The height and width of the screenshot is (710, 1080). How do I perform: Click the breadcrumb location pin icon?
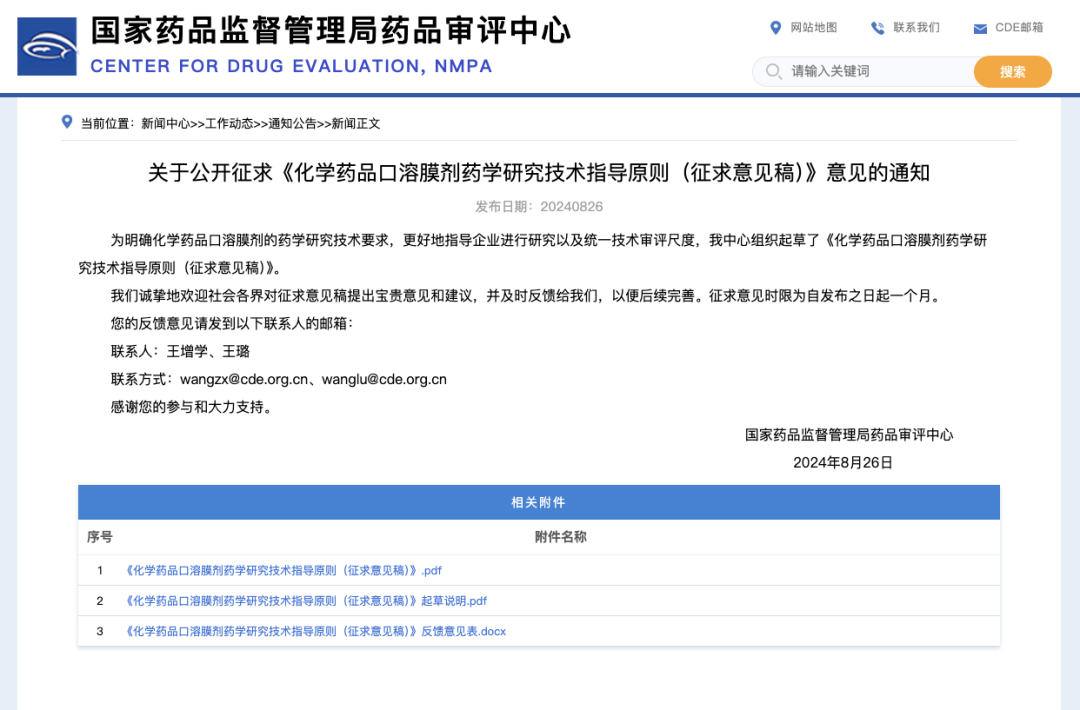click(65, 123)
